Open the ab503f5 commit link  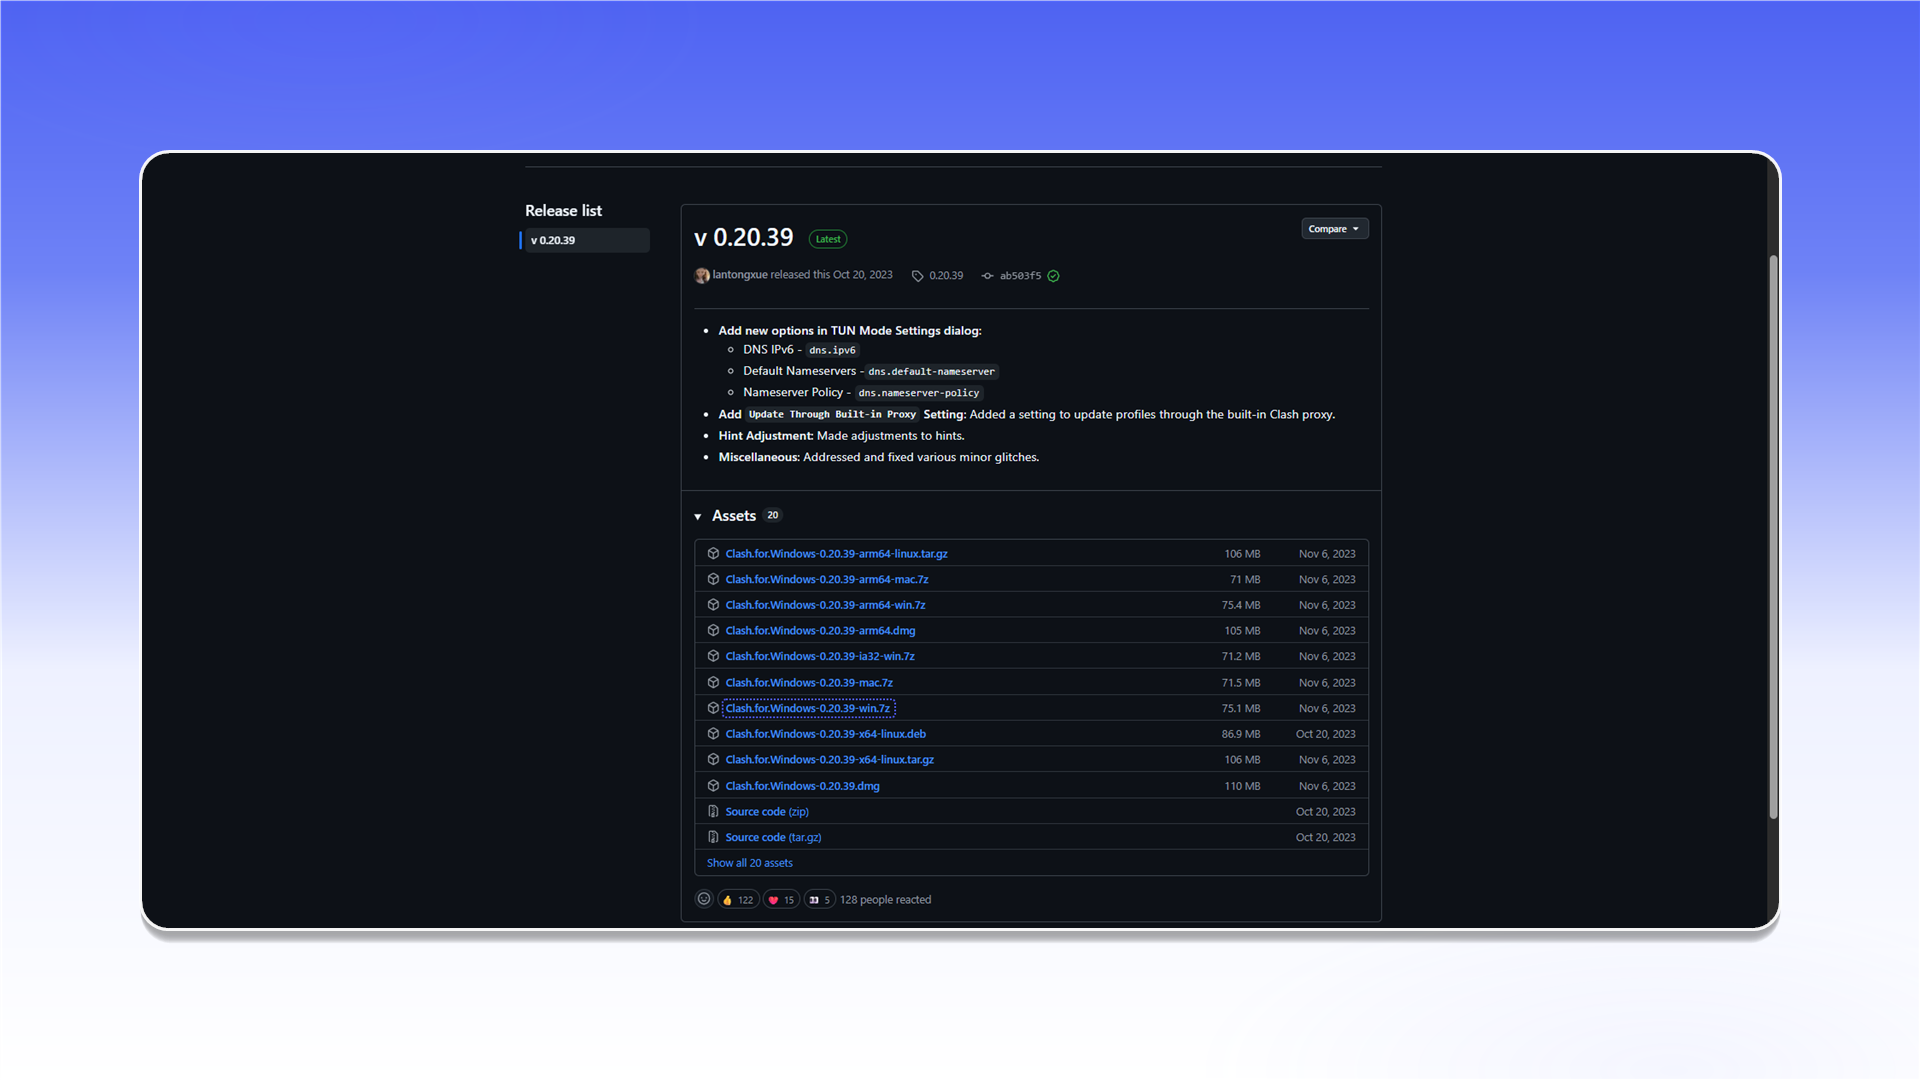point(1020,276)
